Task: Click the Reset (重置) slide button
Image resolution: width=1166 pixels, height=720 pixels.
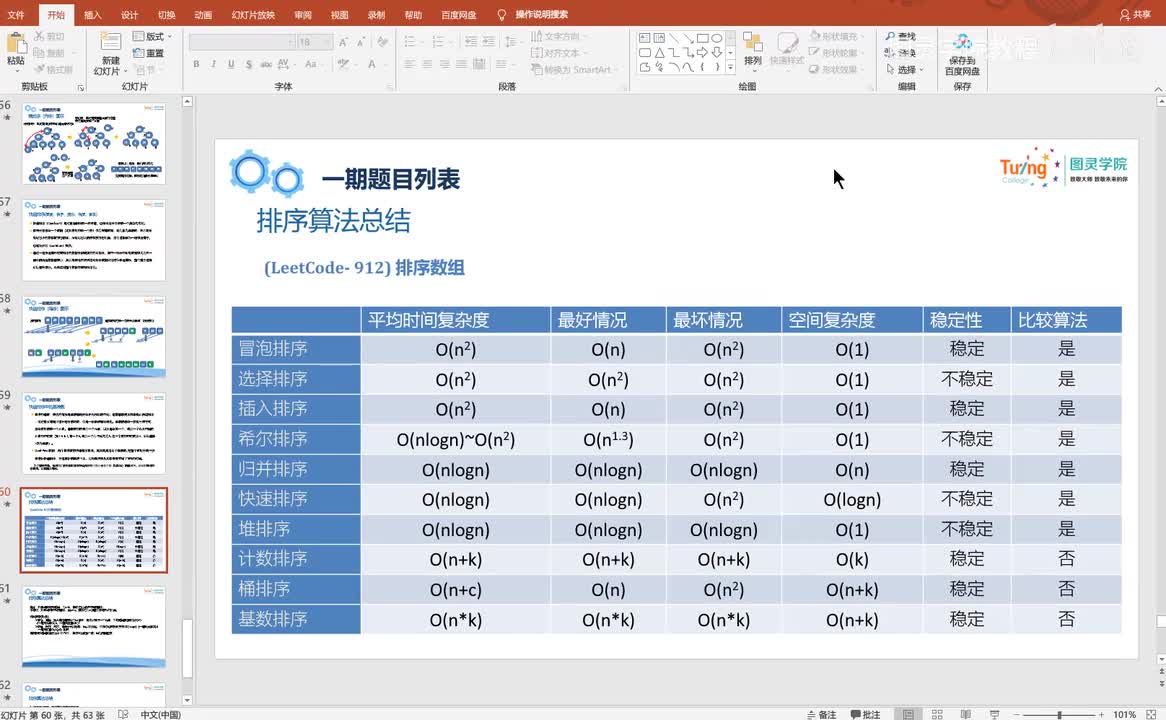Action: (149, 53)
